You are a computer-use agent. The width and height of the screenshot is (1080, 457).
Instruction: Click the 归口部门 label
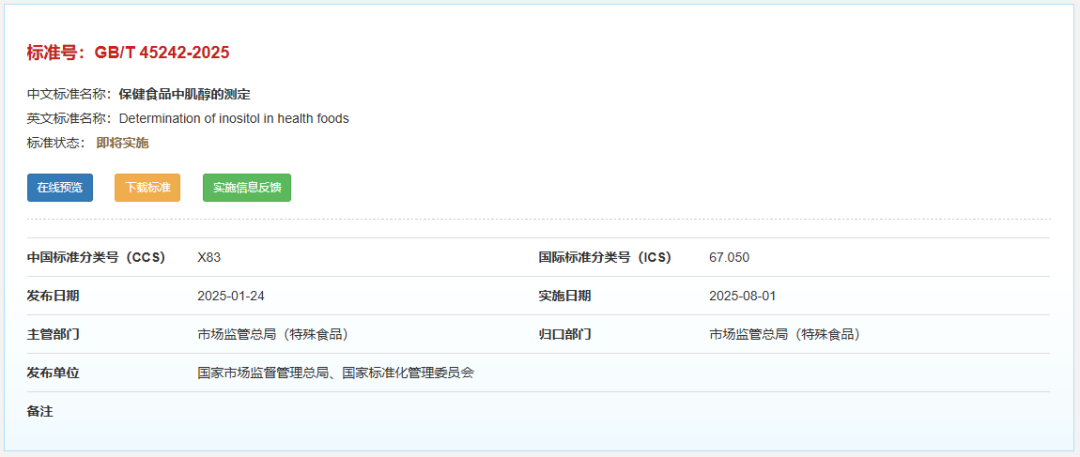pos(565,335)
